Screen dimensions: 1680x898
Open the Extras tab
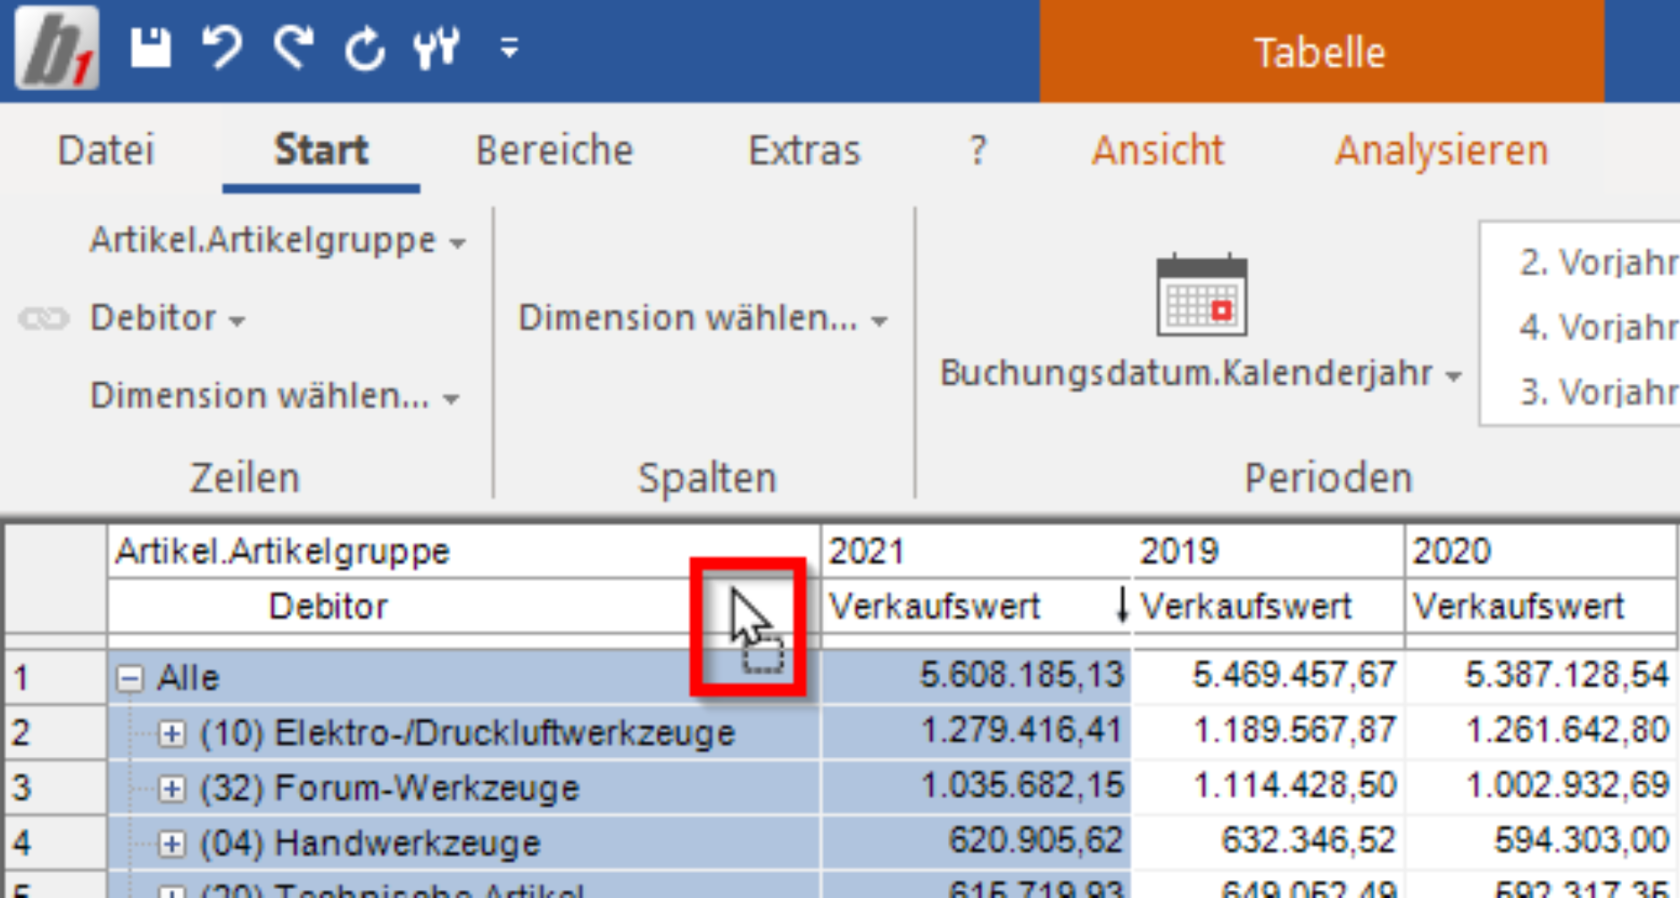804,151
